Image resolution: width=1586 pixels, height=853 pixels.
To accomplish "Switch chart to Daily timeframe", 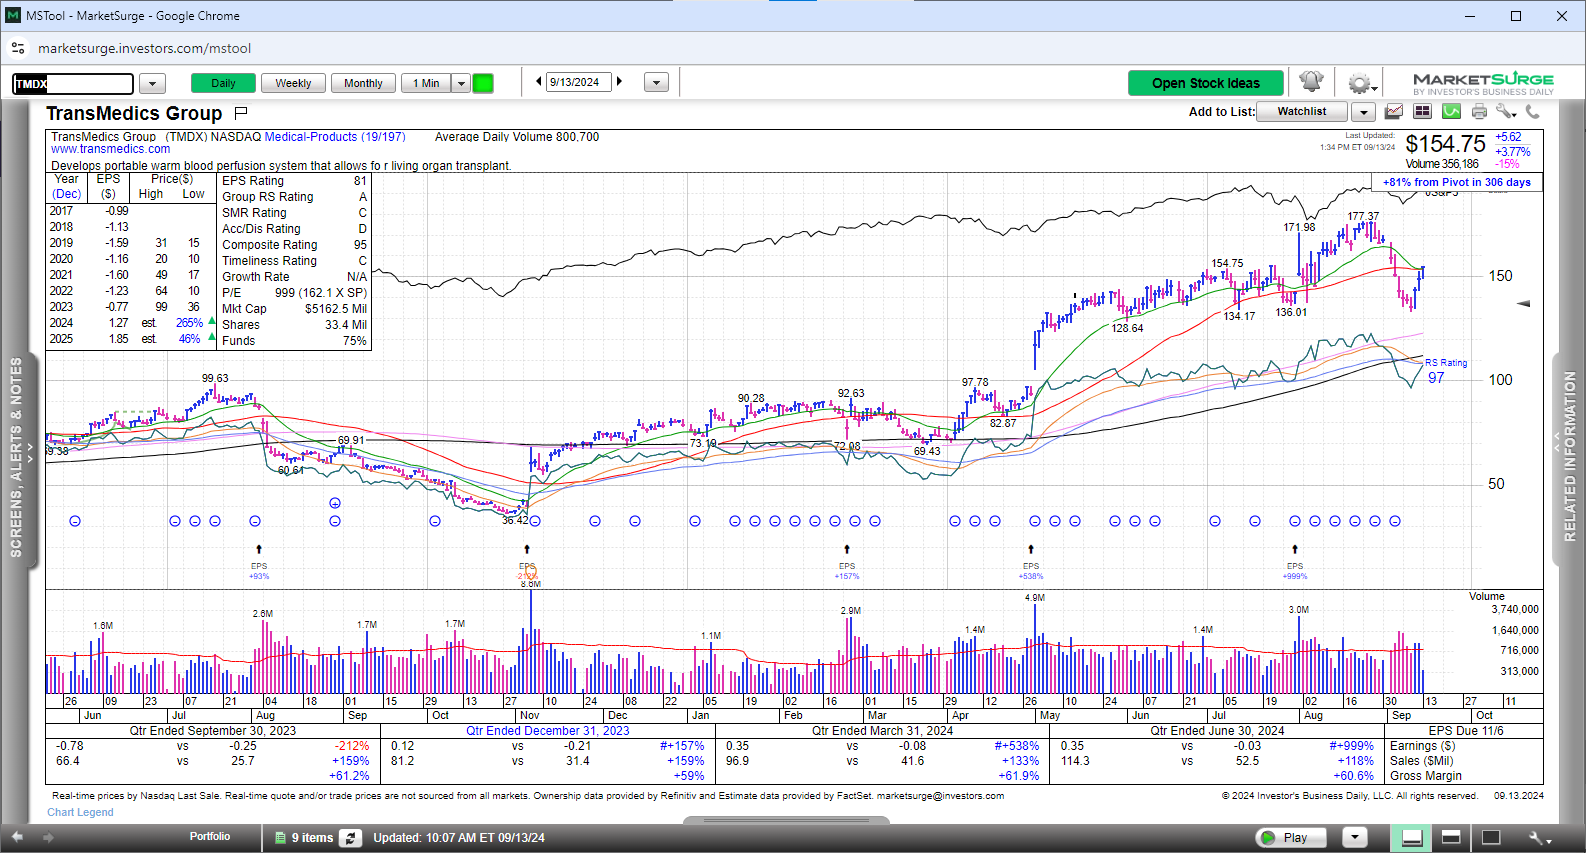I will coord(223,83).
